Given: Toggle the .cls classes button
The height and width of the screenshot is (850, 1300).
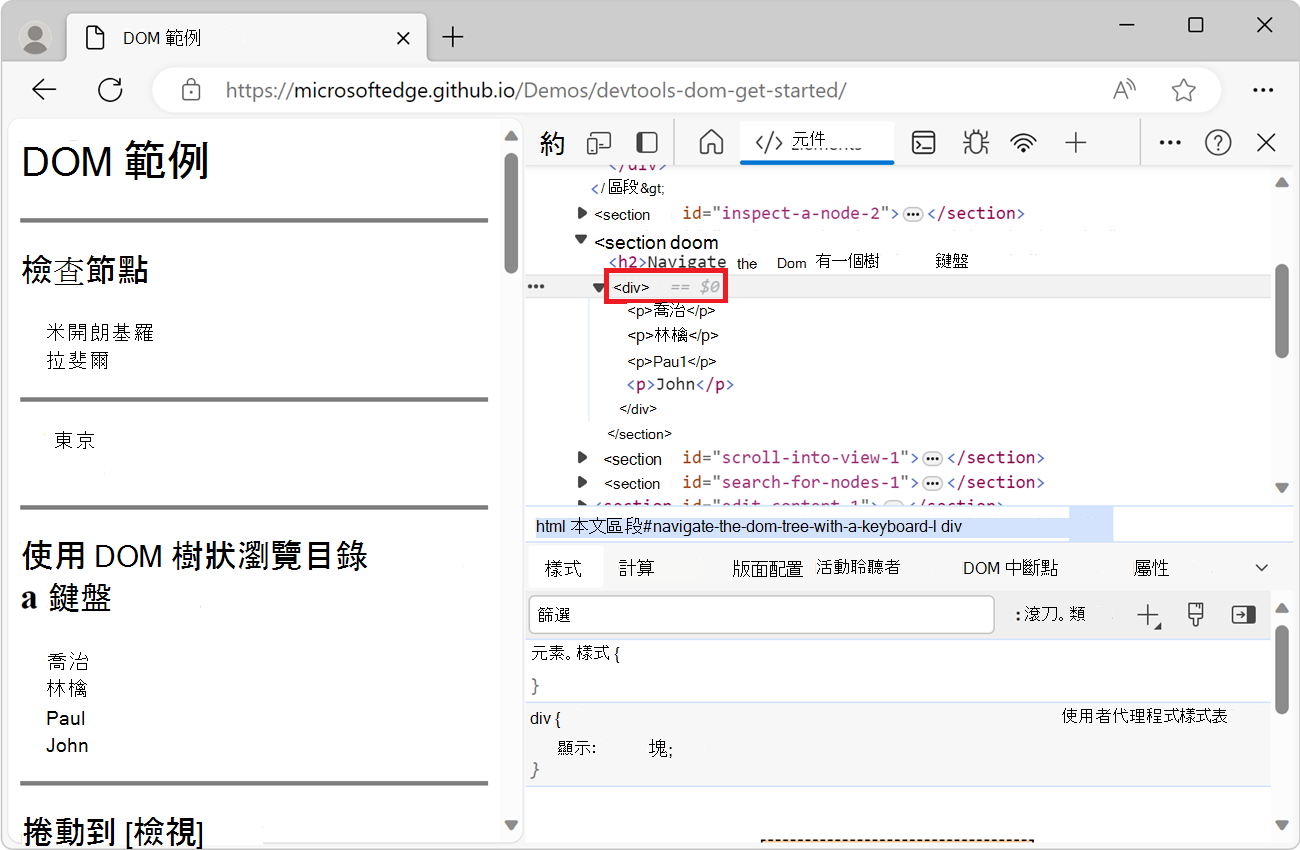Looking at the screenshot, I should click(x=1076, y=614).
